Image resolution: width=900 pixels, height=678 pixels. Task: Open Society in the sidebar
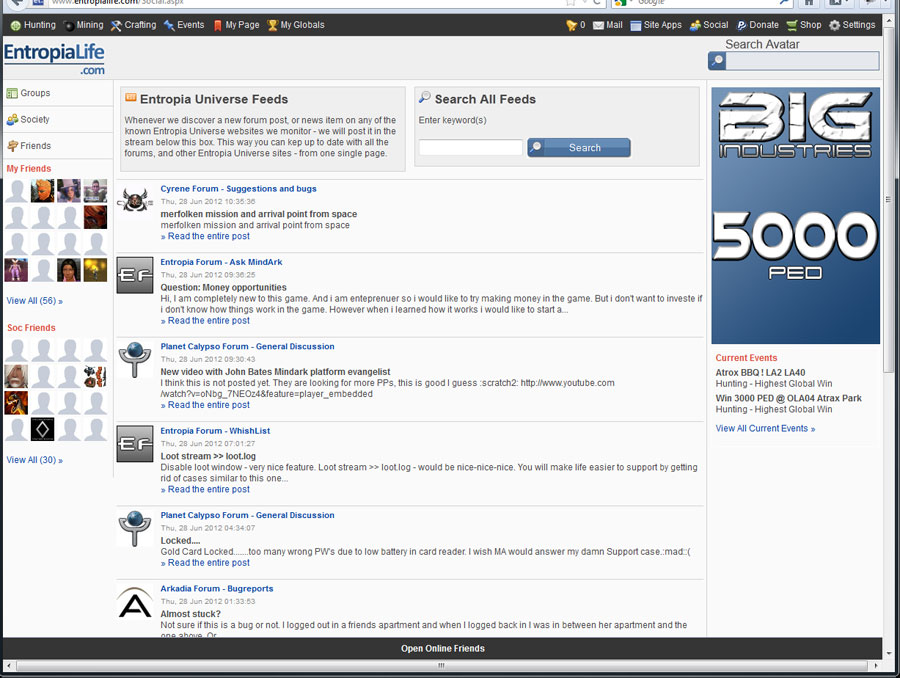coord(35,119)
